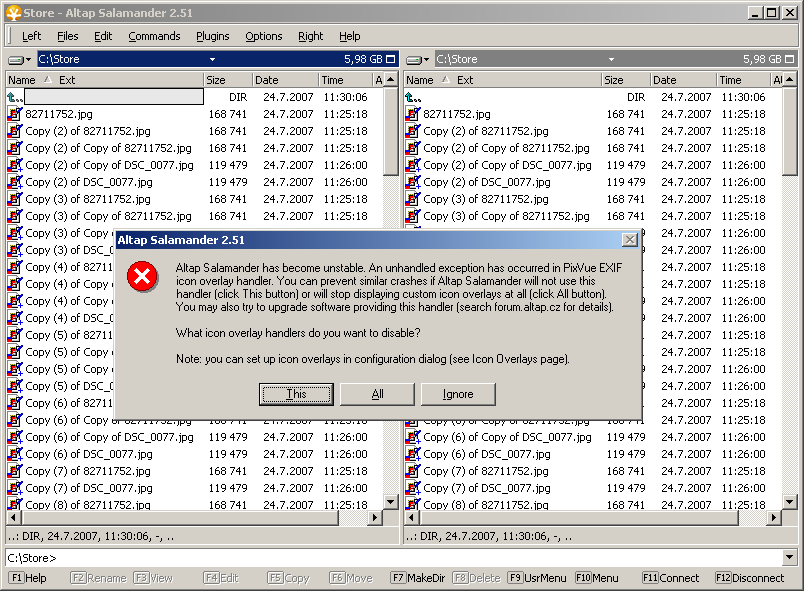Click left icon of Copy (7) of 82711752.jpg
Image resolution: width=804 pixels, height=591 pixels.
pos(15,471)
